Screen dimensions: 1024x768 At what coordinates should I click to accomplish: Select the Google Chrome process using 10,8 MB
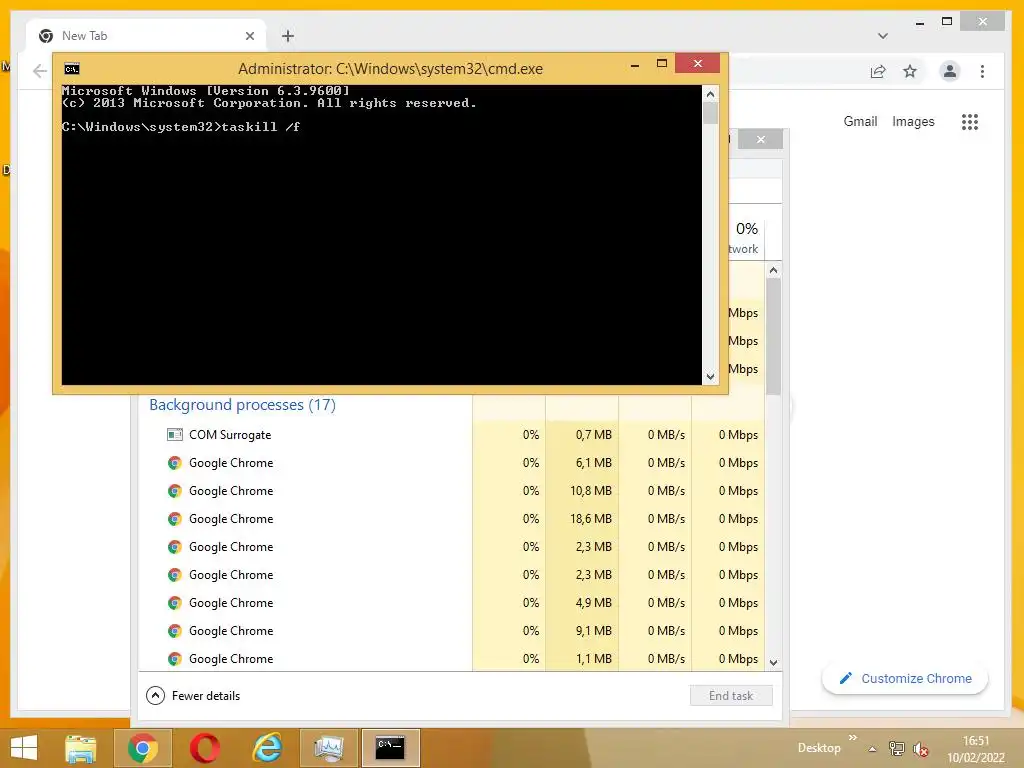(x=451, y=491)
